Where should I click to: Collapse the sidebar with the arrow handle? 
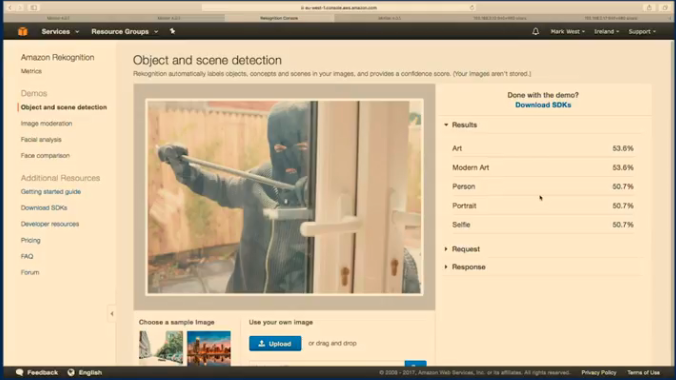click(112, 314)
